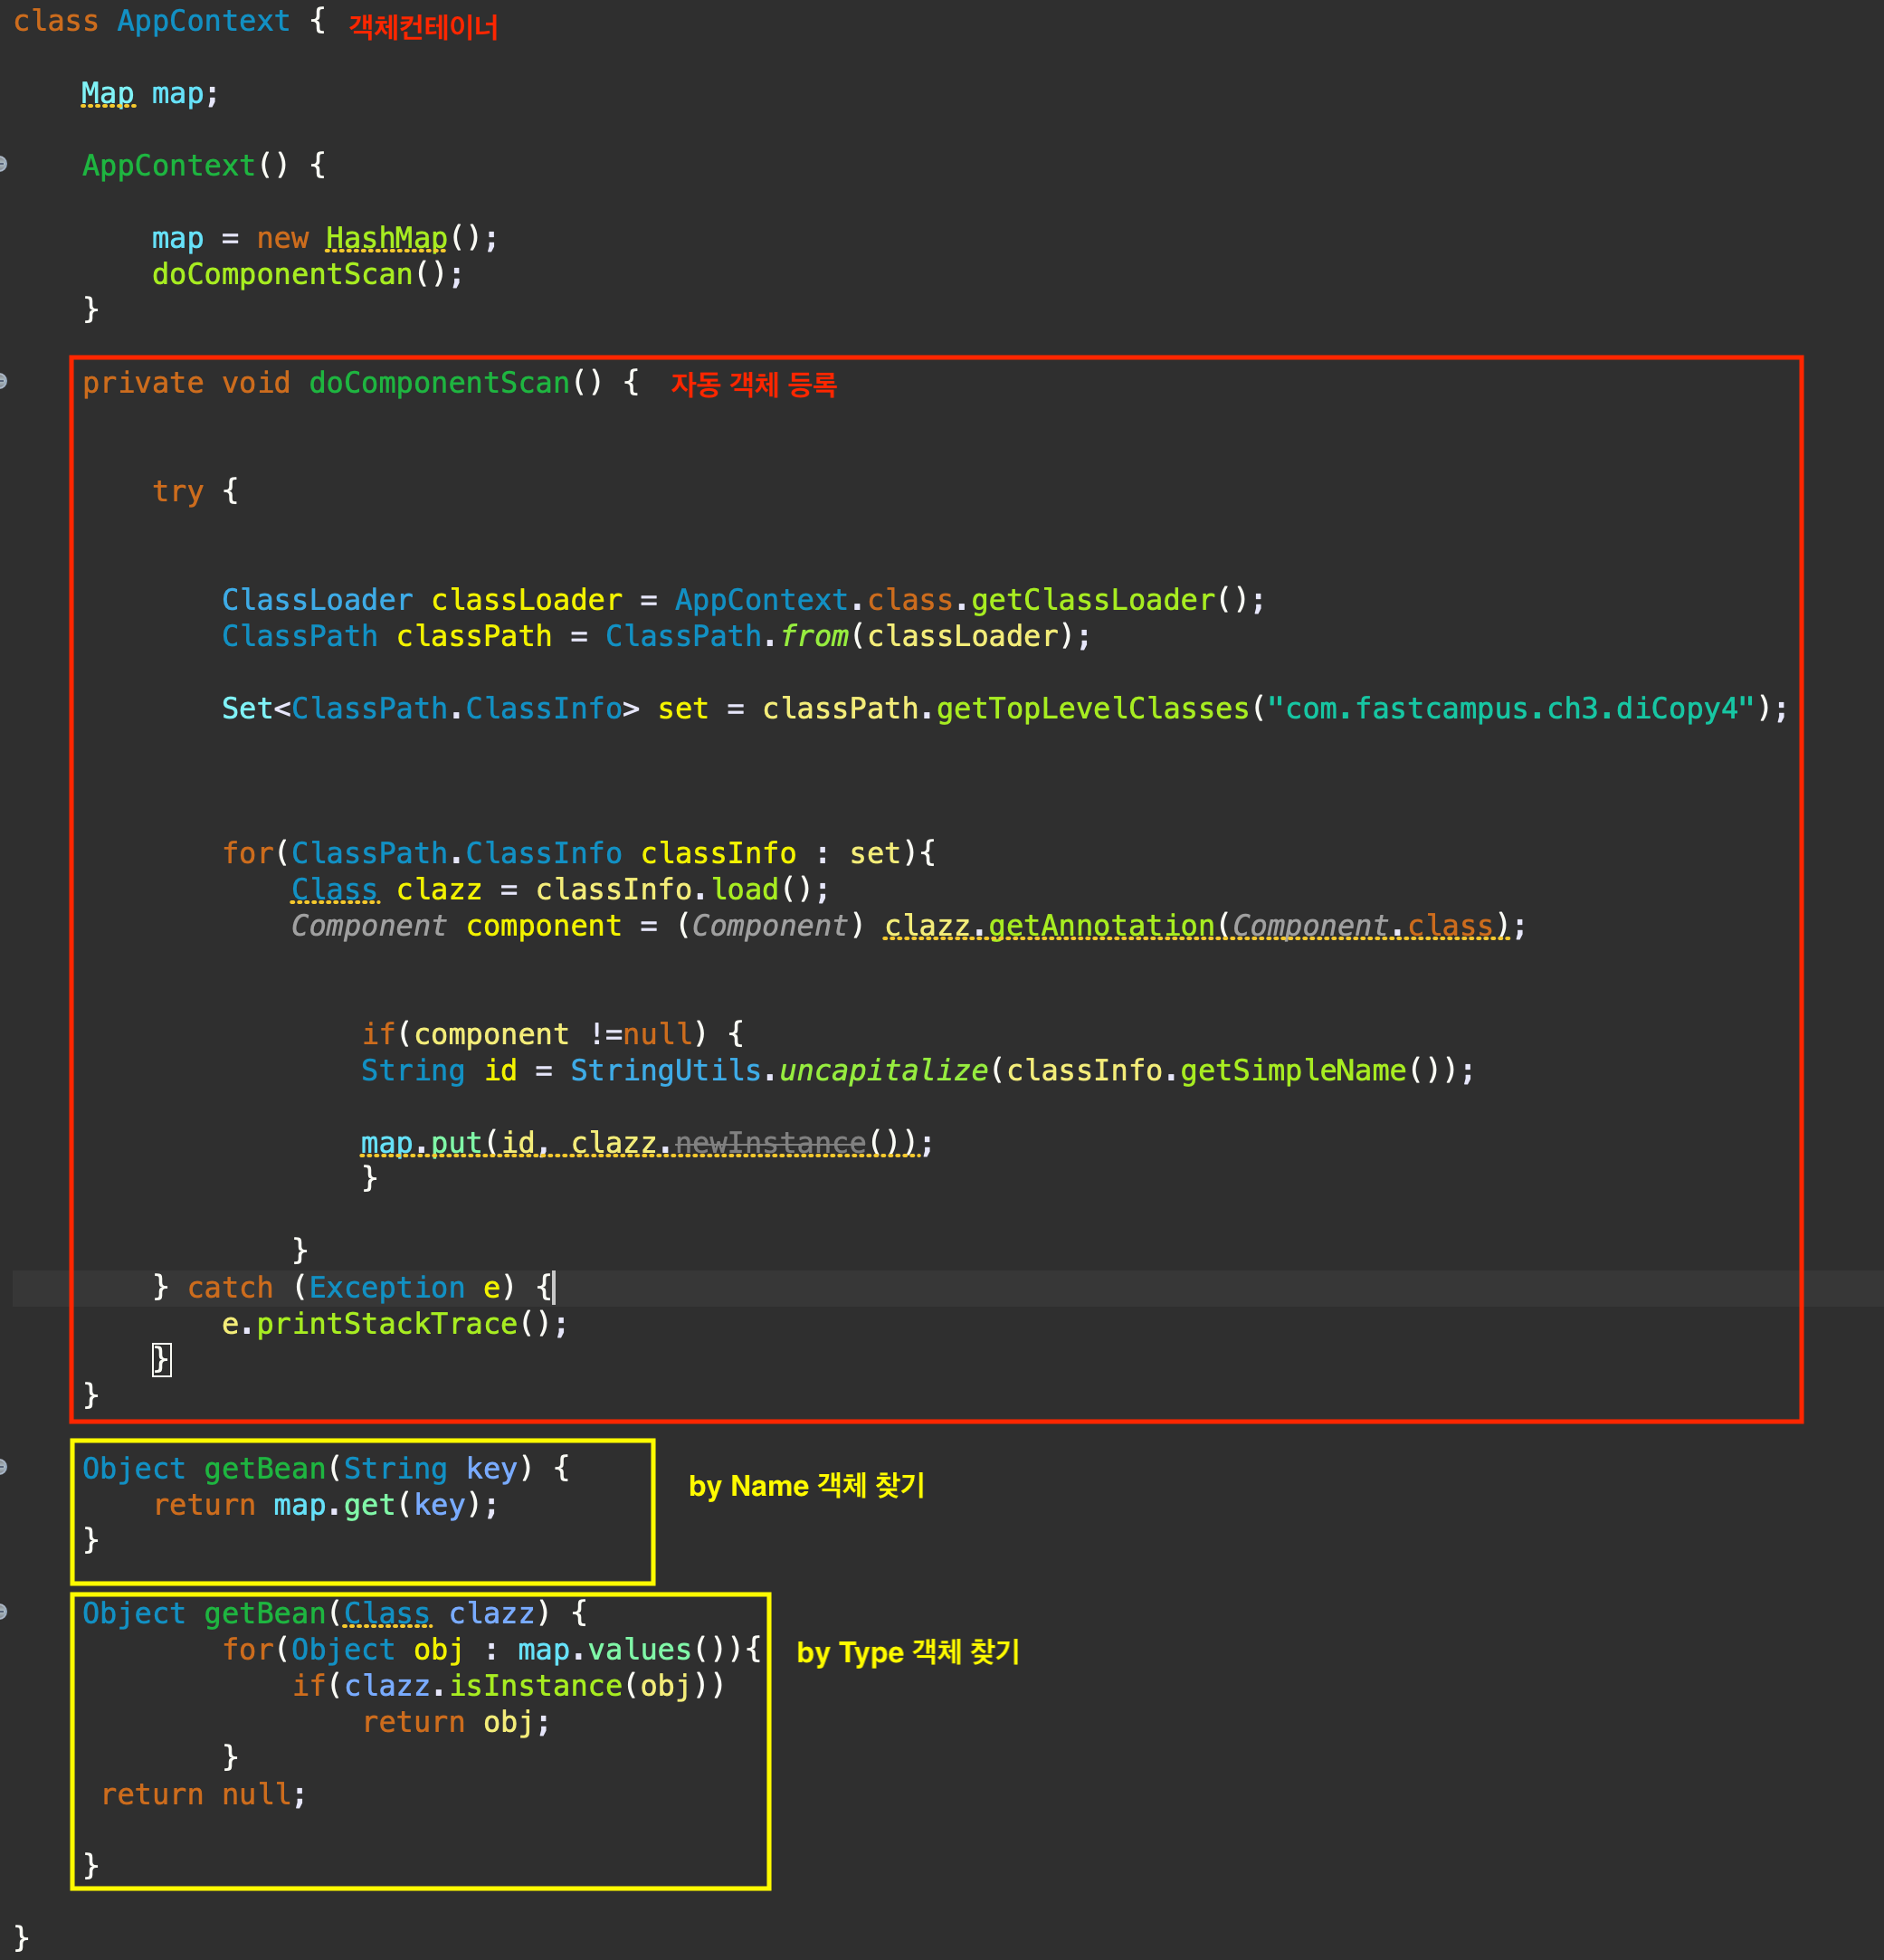The image size is (1884, 1960).
Task: Click the deprecated newInstance method call
Action: pos(770,1142)
